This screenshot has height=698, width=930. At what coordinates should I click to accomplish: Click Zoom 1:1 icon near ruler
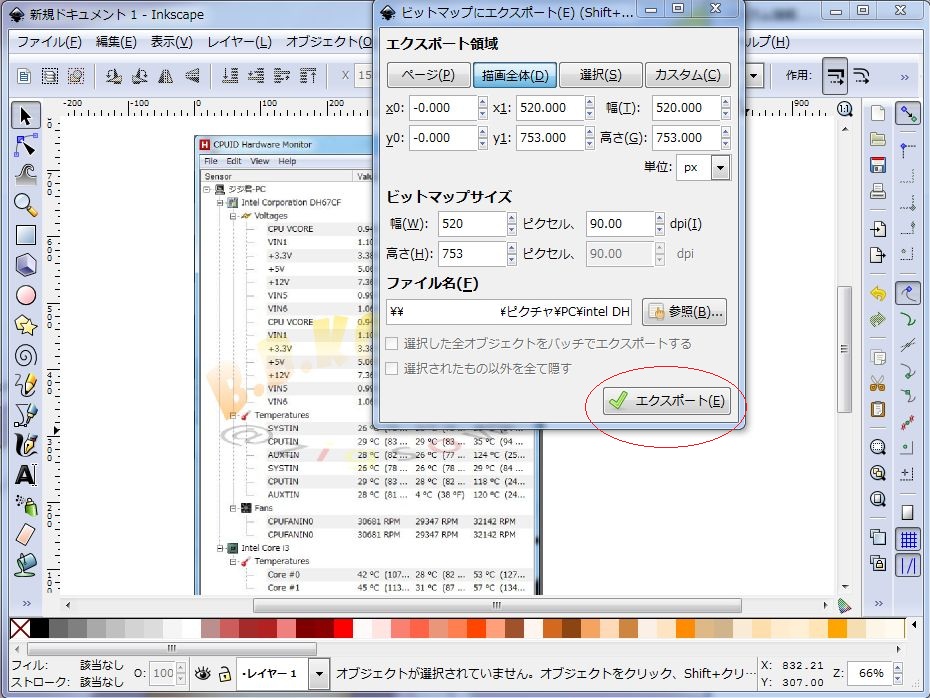[x=845, y=109]
